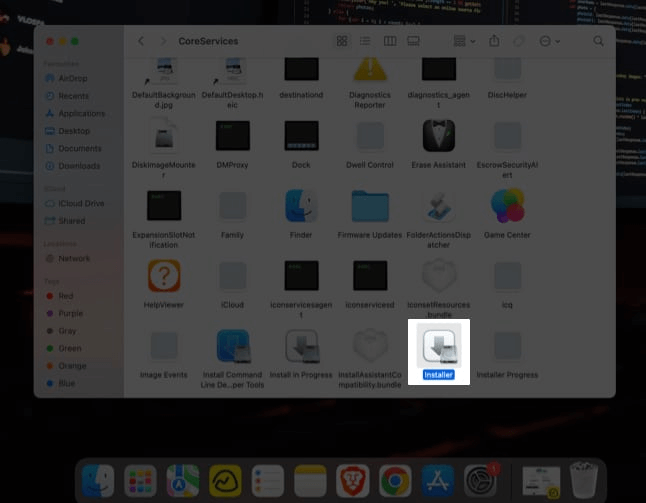Switch to list view
The width and height of the screenshot is (646, 503).
(x=365, y=41)
